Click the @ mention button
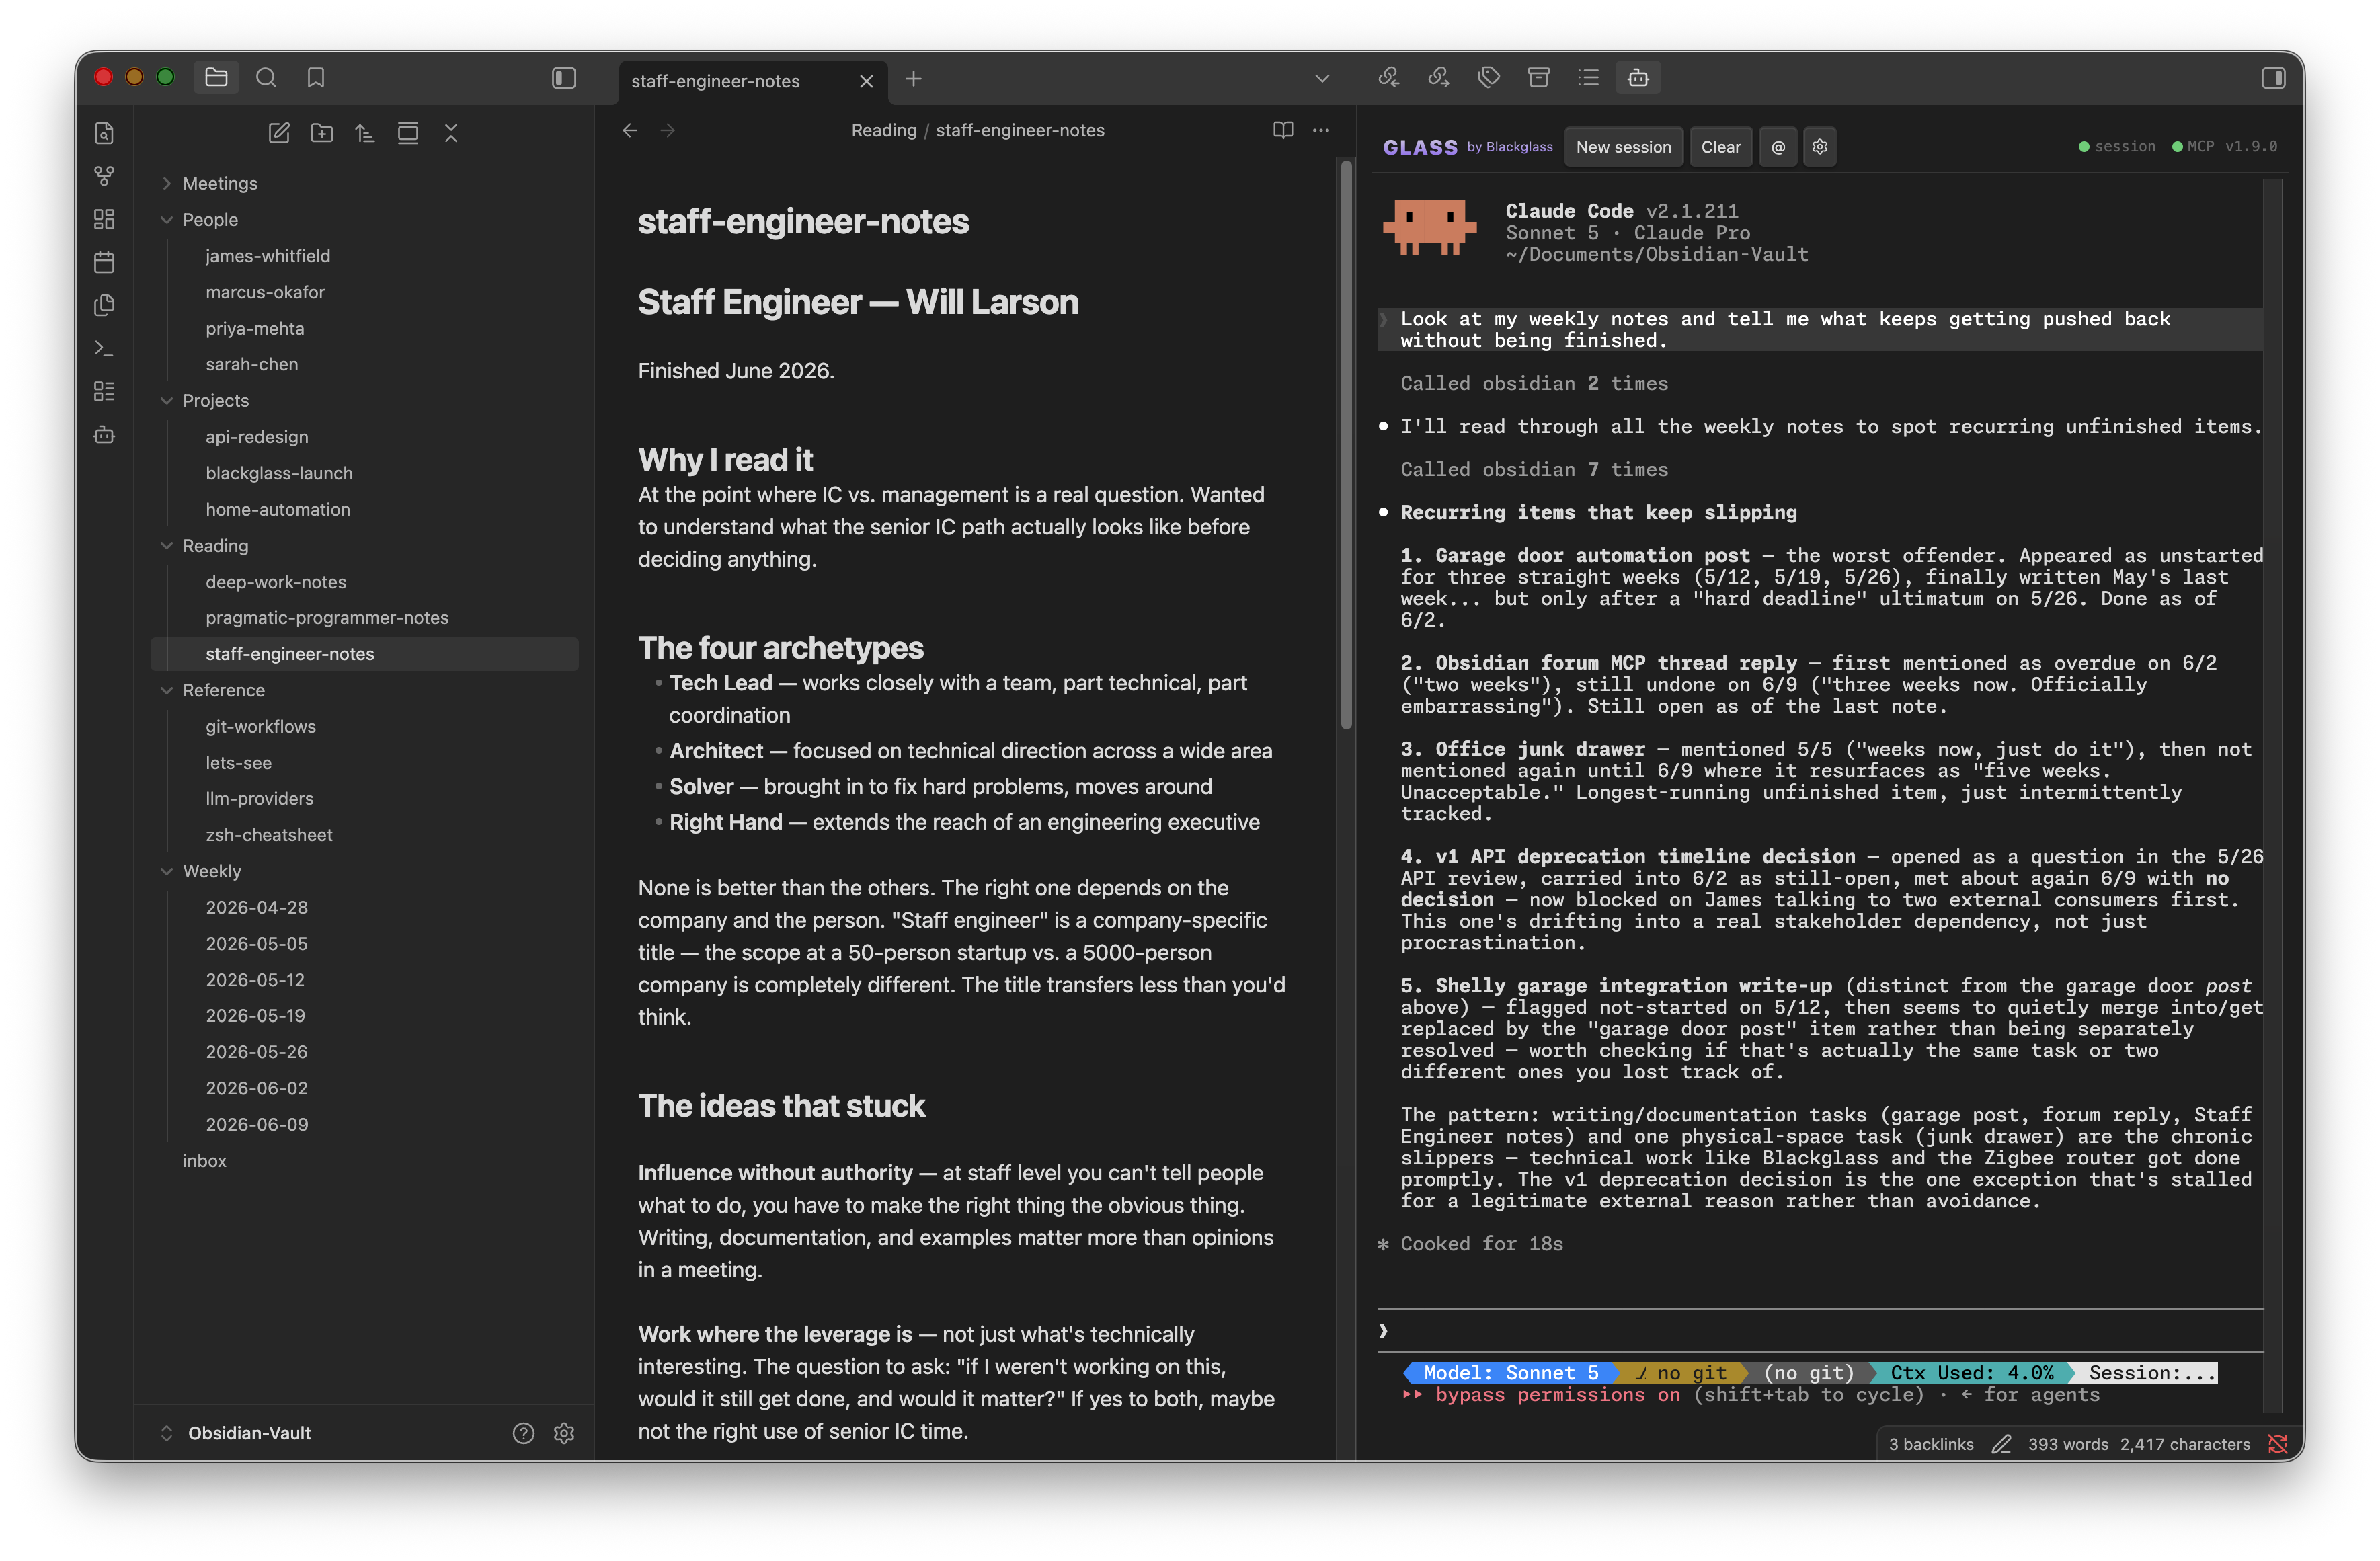 1778,147
